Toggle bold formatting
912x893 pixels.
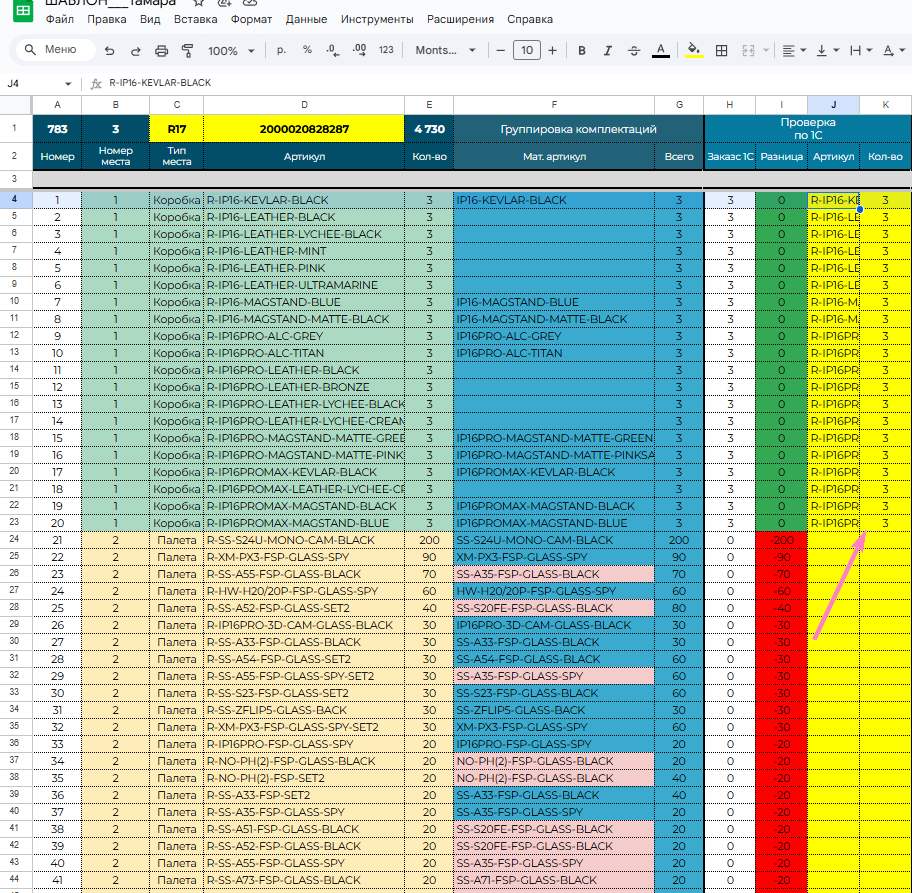[x=581, y=51]
